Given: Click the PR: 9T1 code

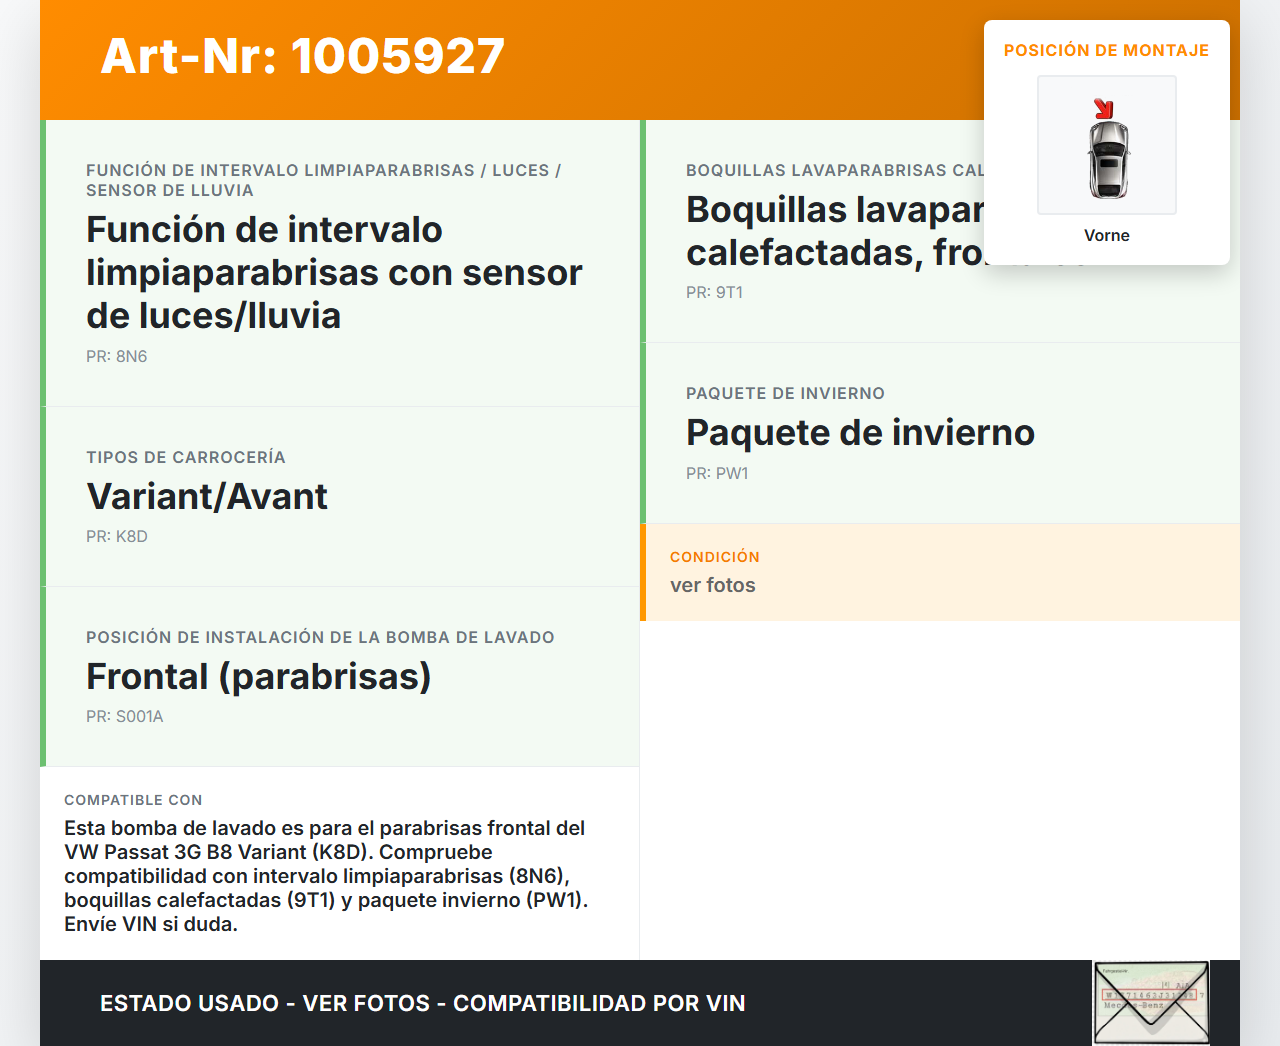Looking at the screenshot, I should coord(714,292).
